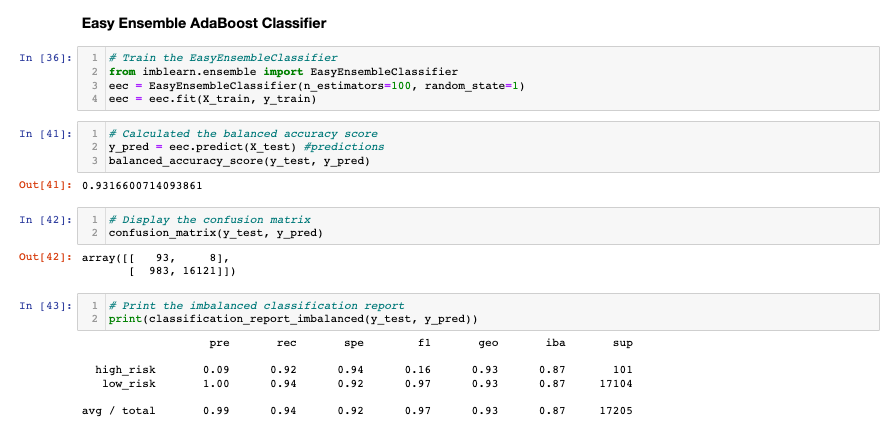The height and width of the screenshot is (437, 889).
Task: Click the comment 'Print the imbalanced classification report'
Action: [x=263, y=306]
